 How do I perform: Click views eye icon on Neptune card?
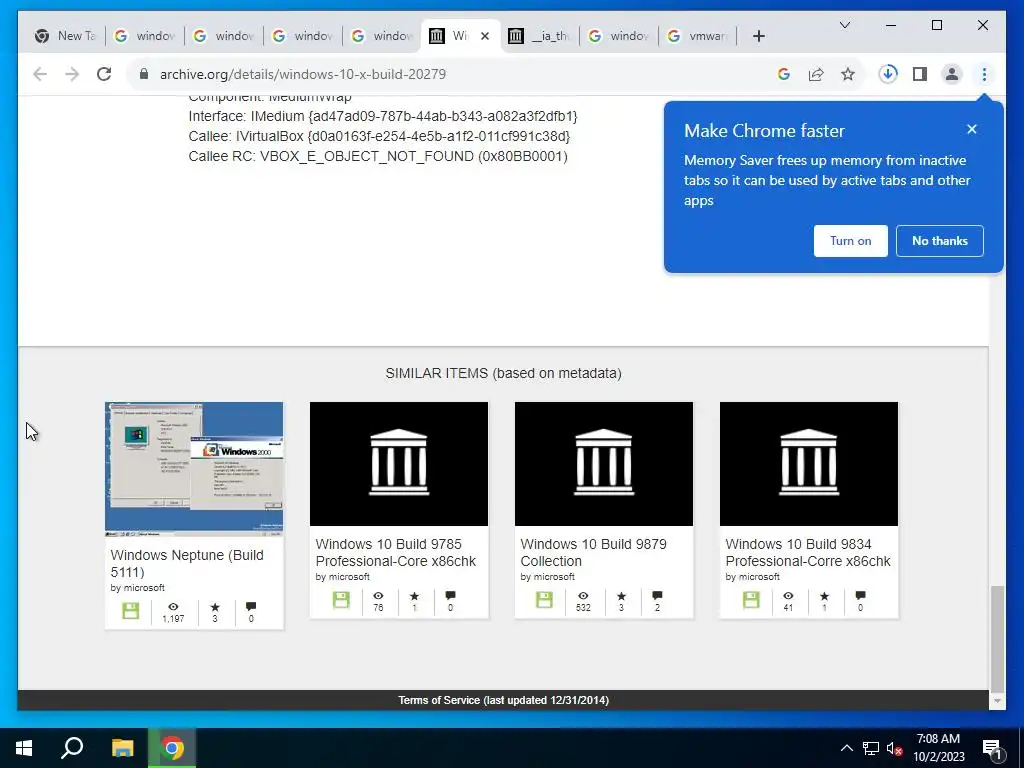[x=173, y=607]
